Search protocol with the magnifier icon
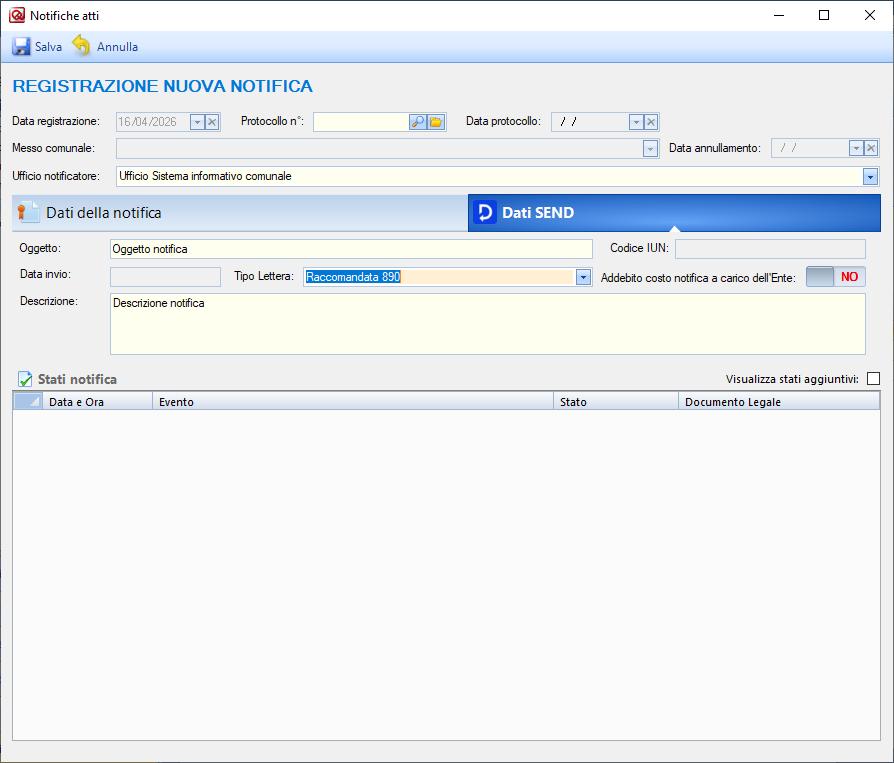Image resolution: width=894 pixels, height=763 pixels. [x=418, y=122]
